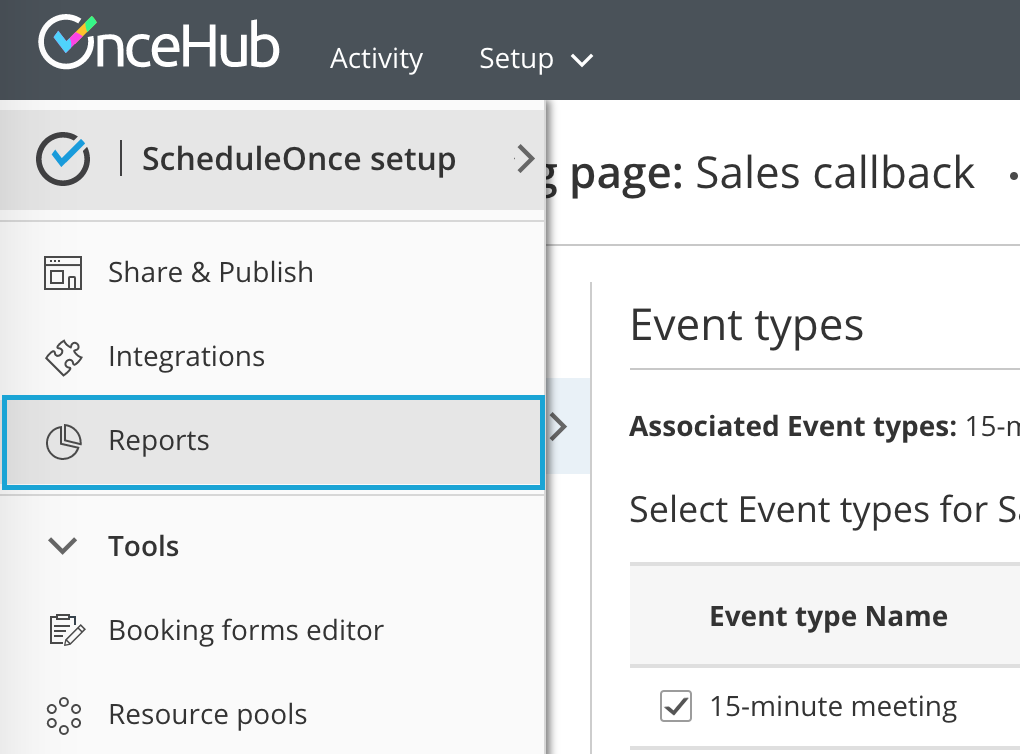Screen dimensions: 1020x754
Task: Click the Share & Publish icon
Action: tap(63, 272)
